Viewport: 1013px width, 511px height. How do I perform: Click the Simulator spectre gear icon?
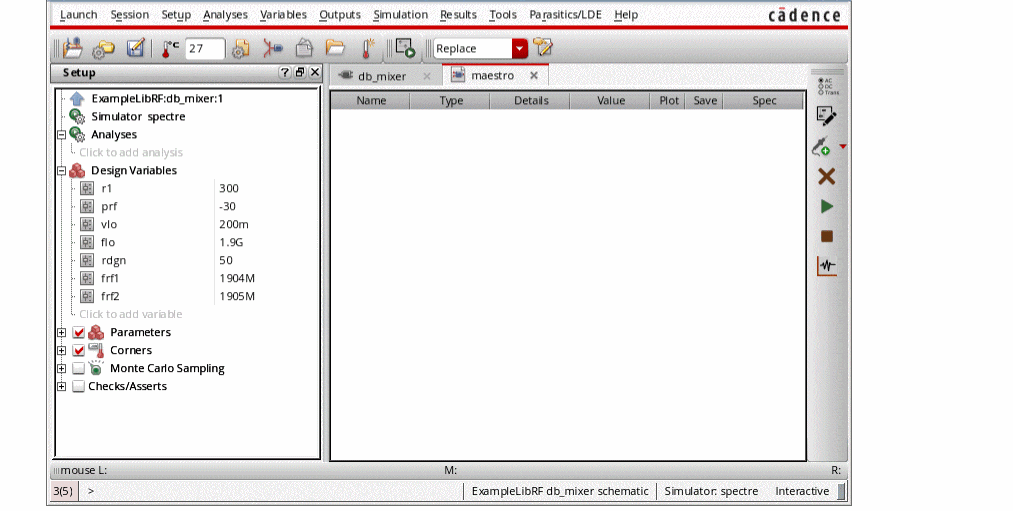(77, 117)
